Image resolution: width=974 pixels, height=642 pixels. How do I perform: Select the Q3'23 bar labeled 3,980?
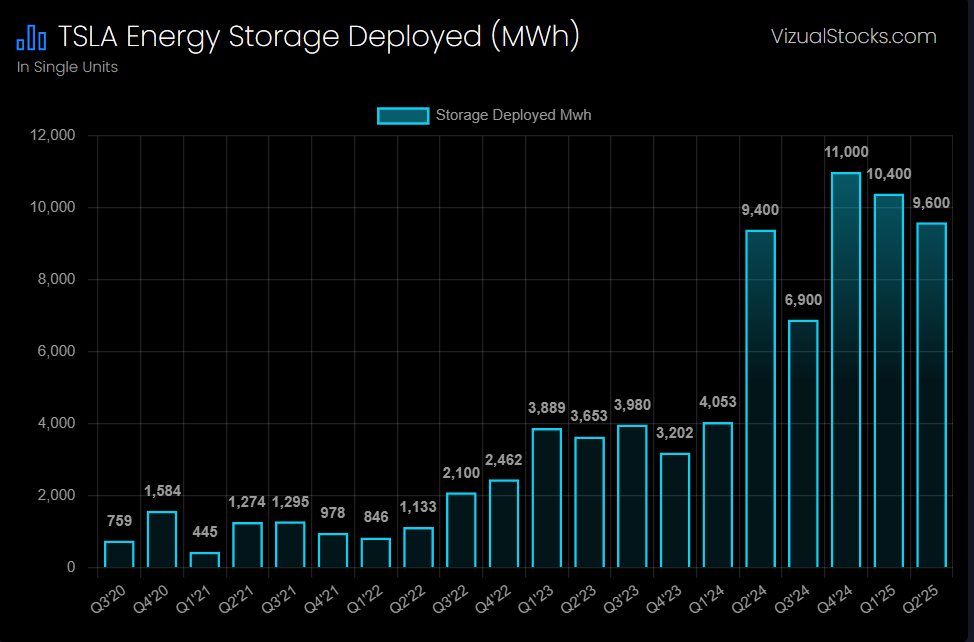[x=632, y=496]
